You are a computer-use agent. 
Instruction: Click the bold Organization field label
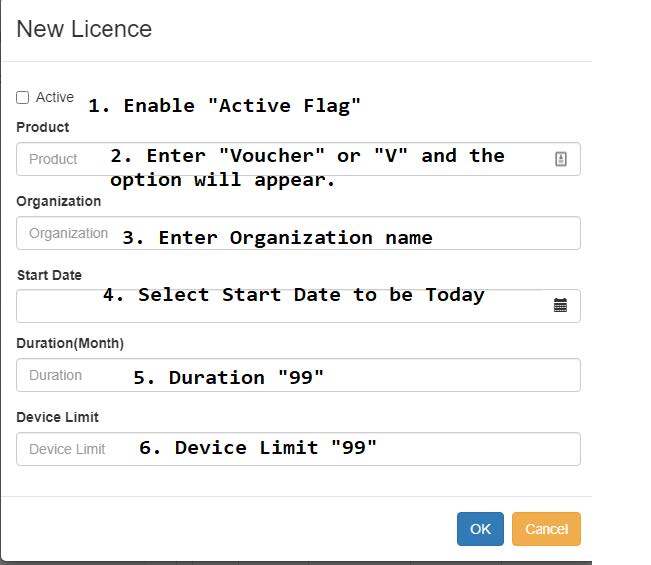click(59, 201)
